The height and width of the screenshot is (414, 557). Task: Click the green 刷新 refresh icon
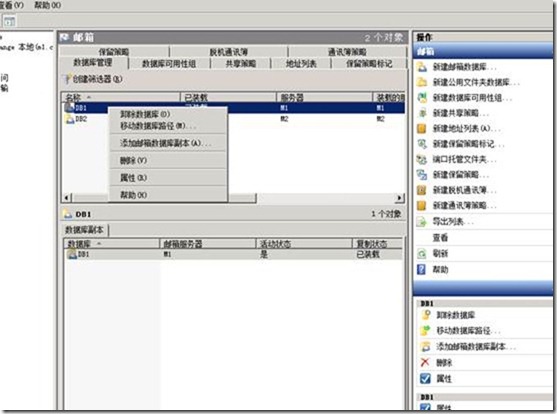[x=422, y=253]
